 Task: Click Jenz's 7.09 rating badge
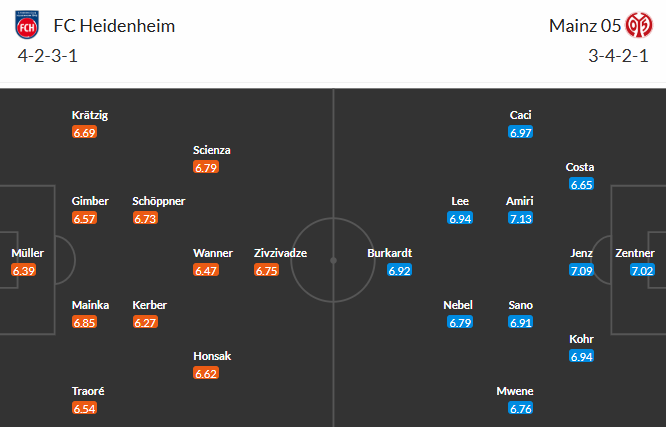click(x=582, y=271)
